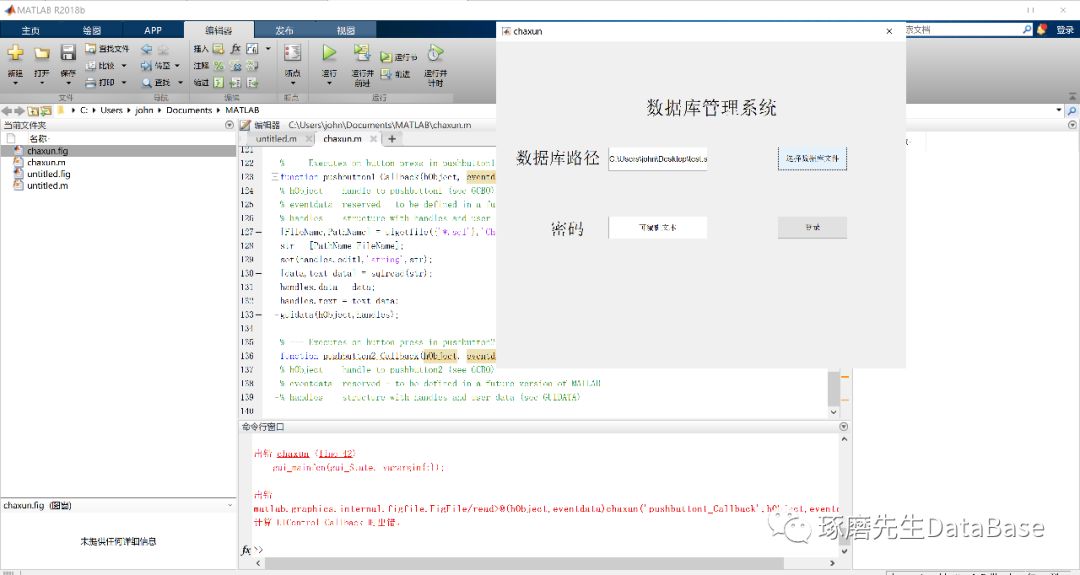The width and height of the screenshot is (1080, 575).
Task: Click 'Documents' in the address path
Action: point(189,110)
